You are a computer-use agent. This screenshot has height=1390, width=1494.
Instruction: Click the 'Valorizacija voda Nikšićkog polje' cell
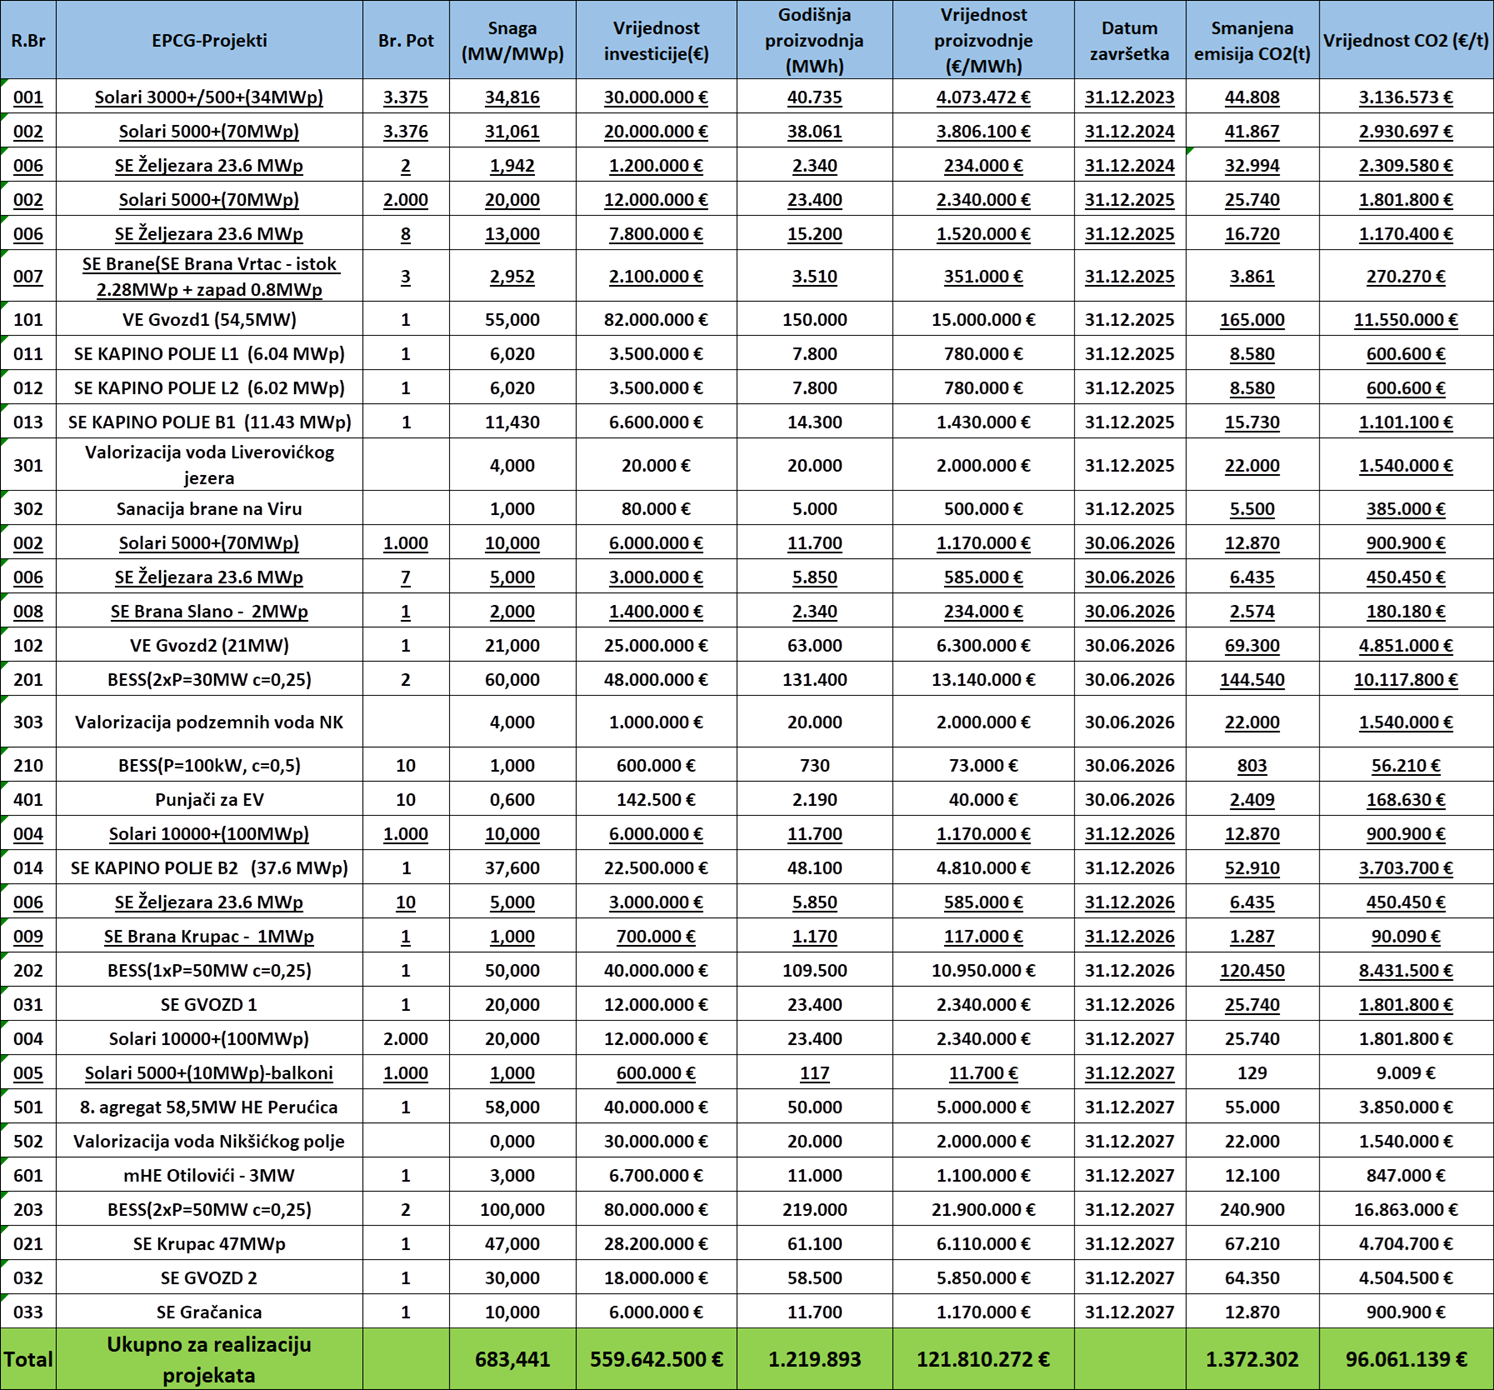coord(209,1141)
